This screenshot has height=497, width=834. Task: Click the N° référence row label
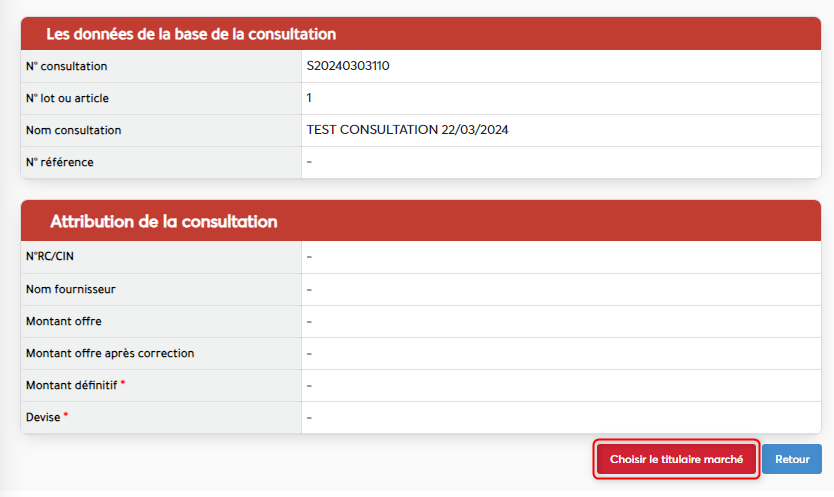[60, 162]
